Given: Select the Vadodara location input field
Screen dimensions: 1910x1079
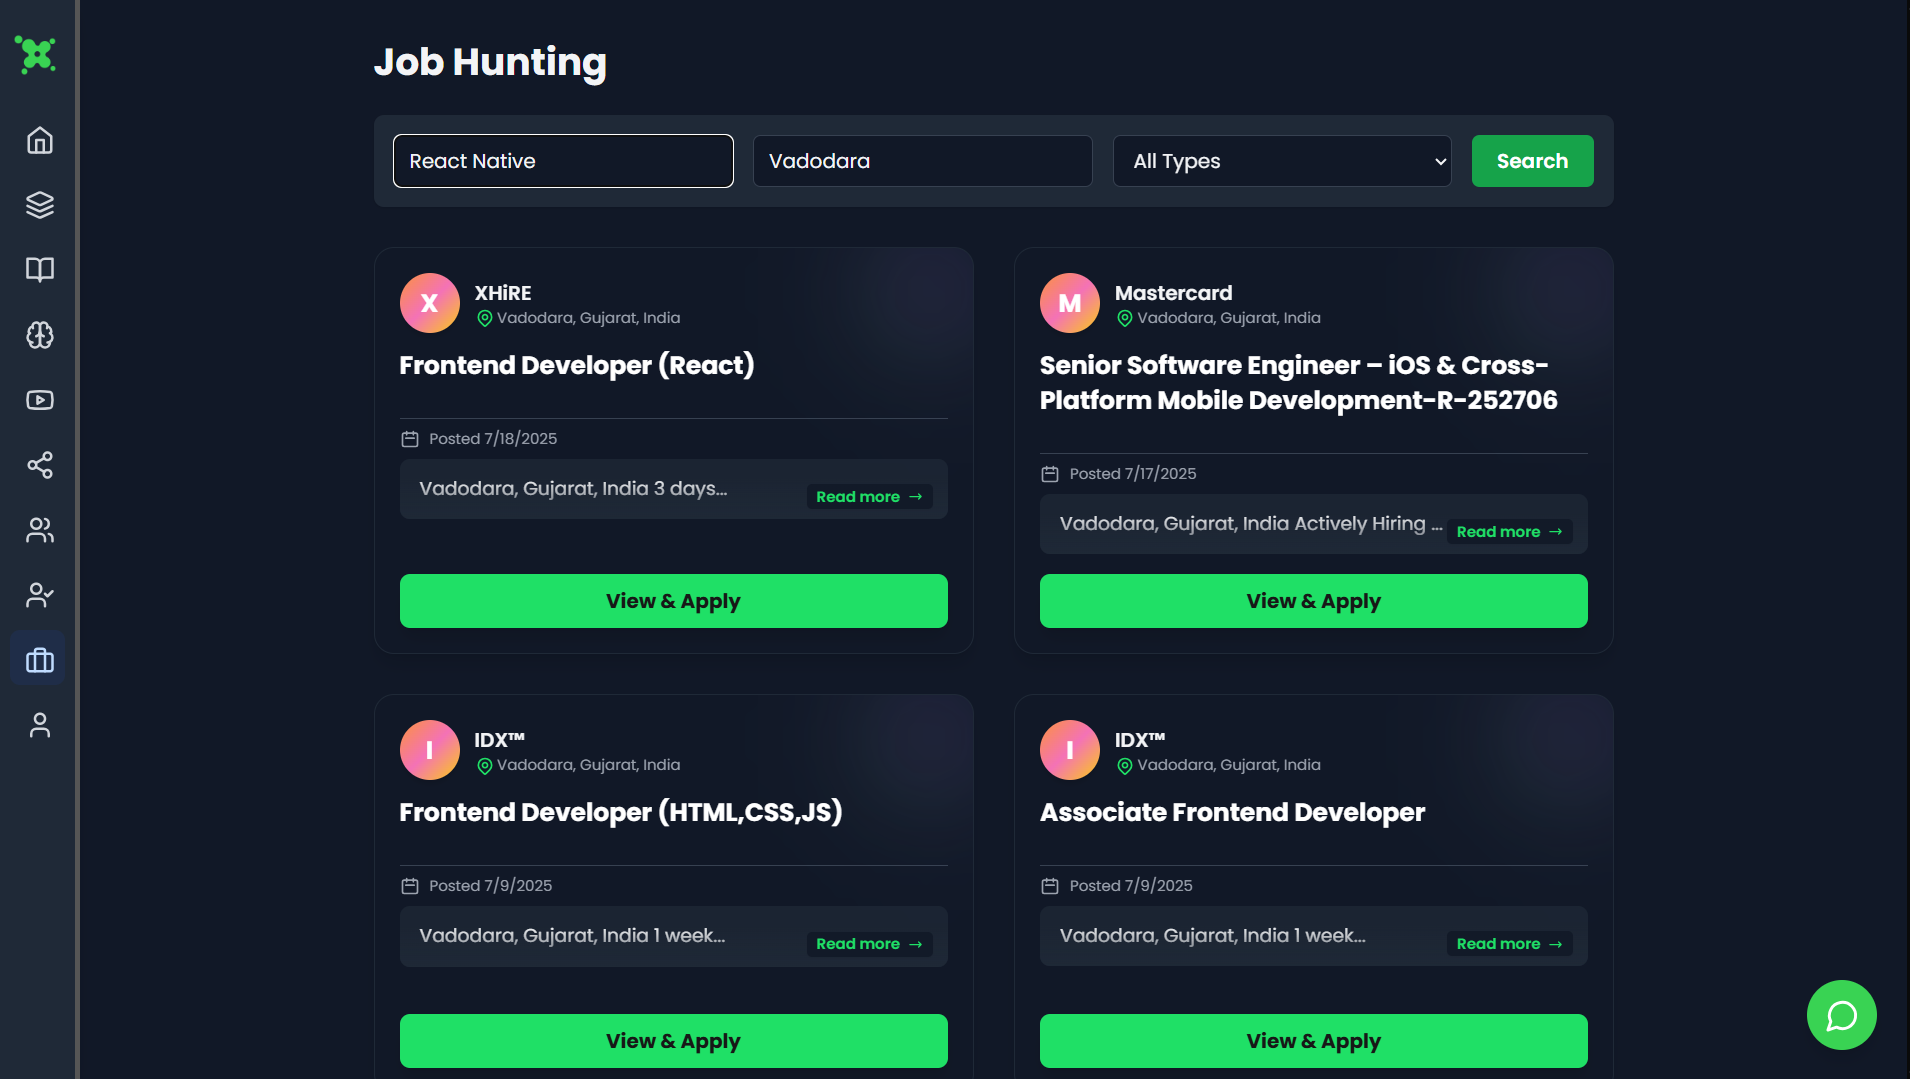Looking at the screenshot, I should tap(921, 161).
